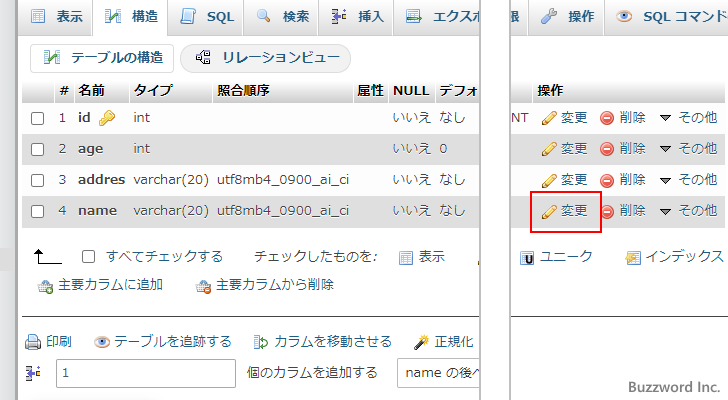This screenshot has width=728, height=400.
Task: Click the red 削除 icon for age row
Action: (607, 149)
